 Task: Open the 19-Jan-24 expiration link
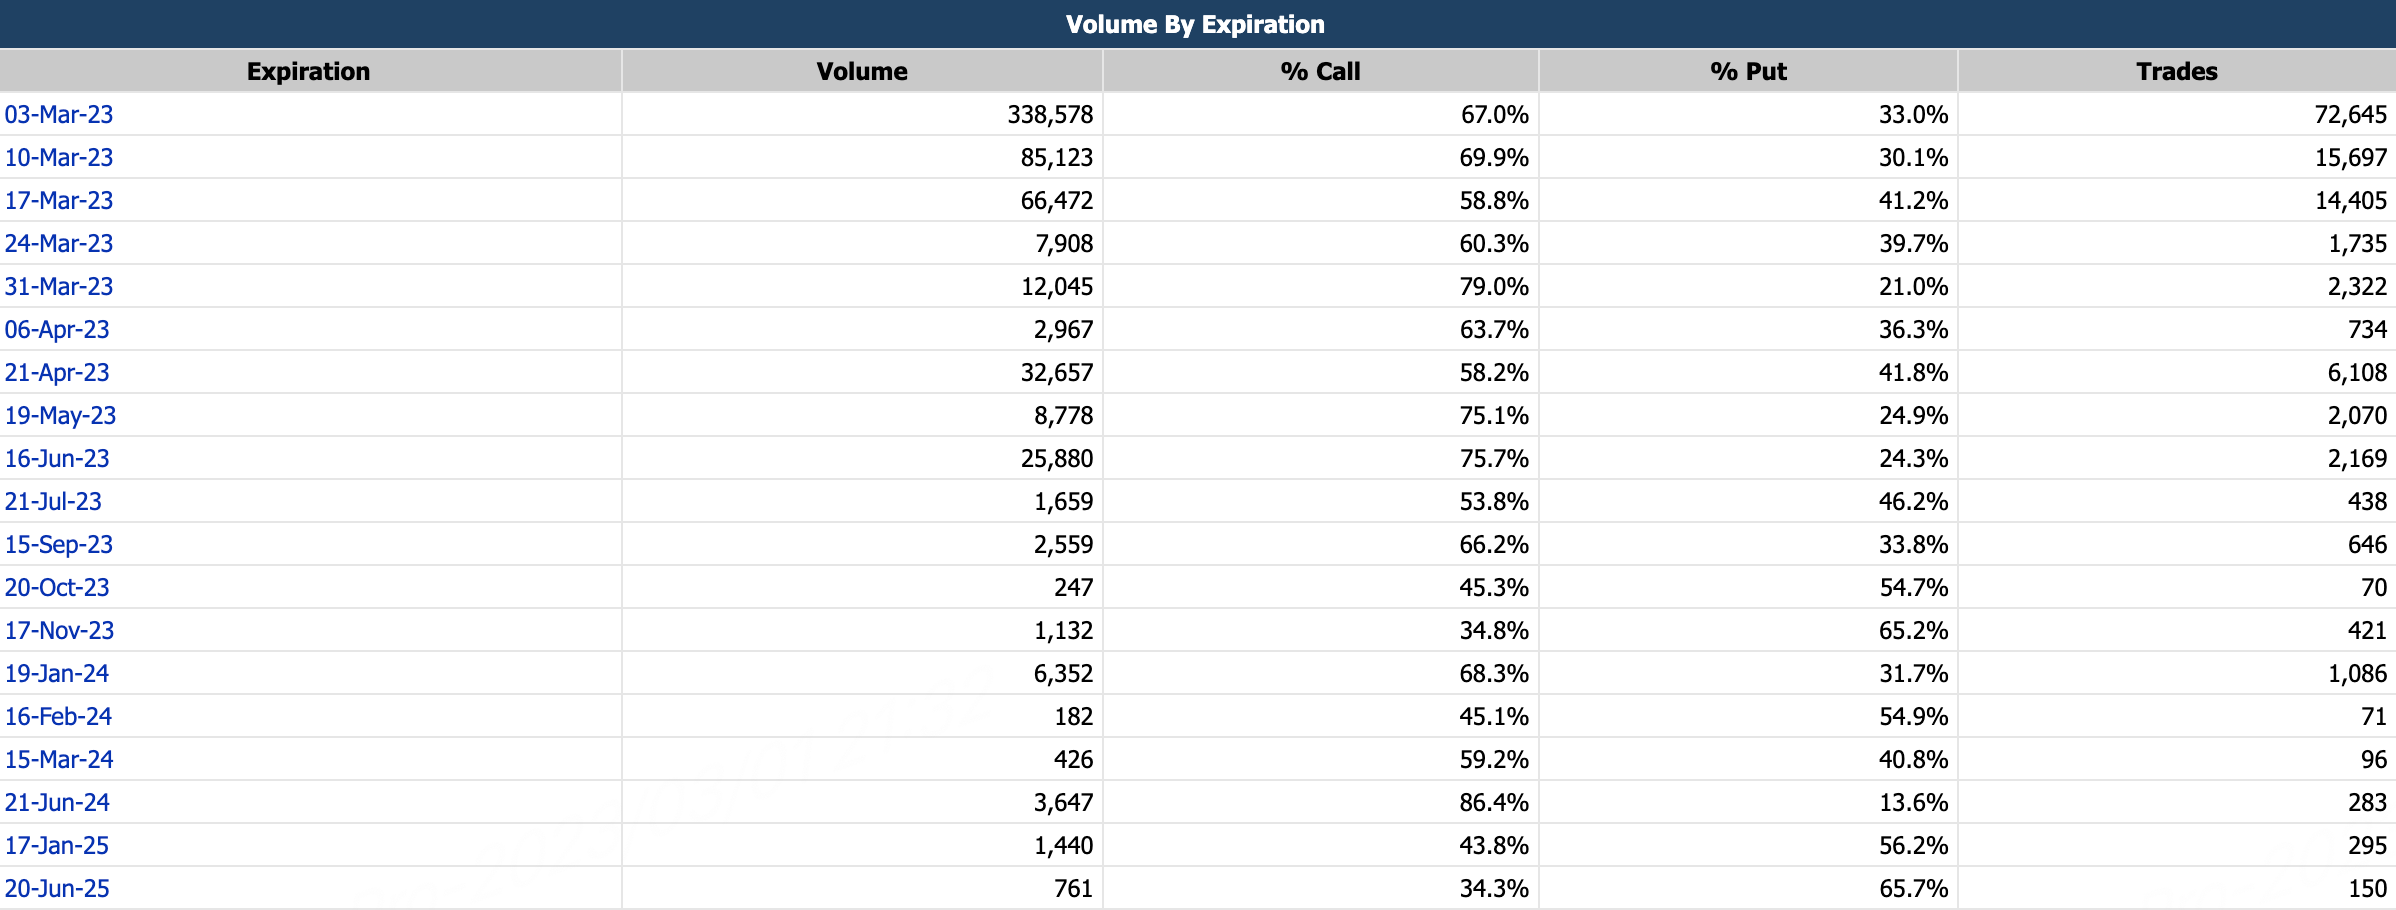click(57, 674)
